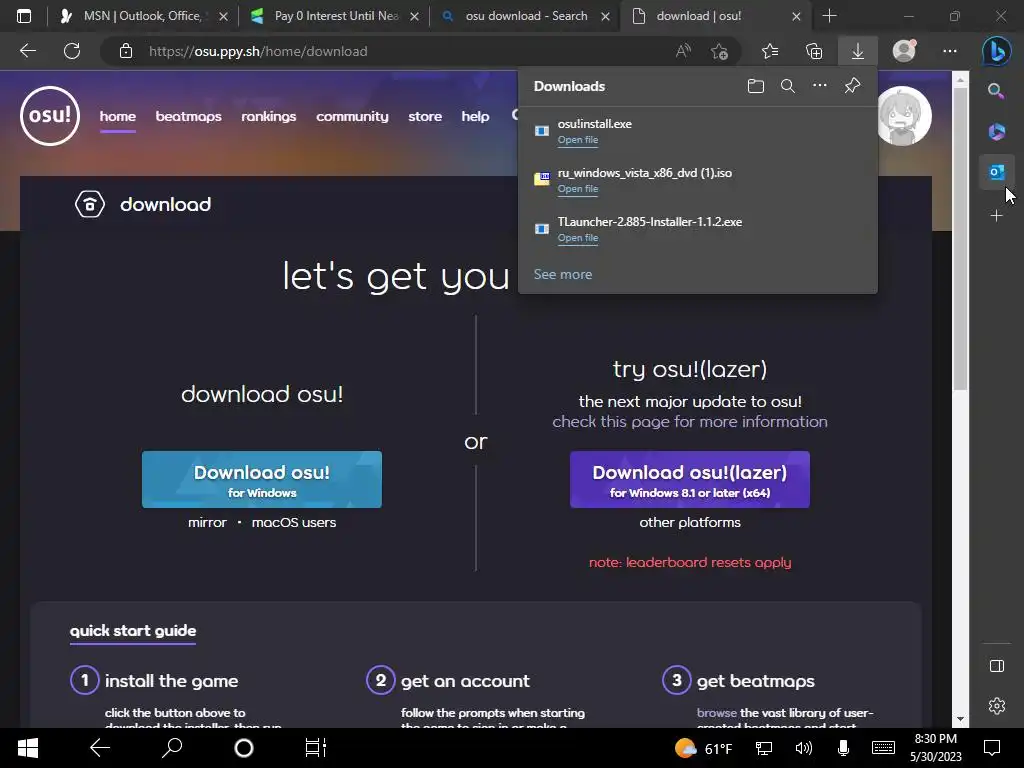Open the notification center icon
This screenshot has height=768, width=1024.
(x=992, y=748)
